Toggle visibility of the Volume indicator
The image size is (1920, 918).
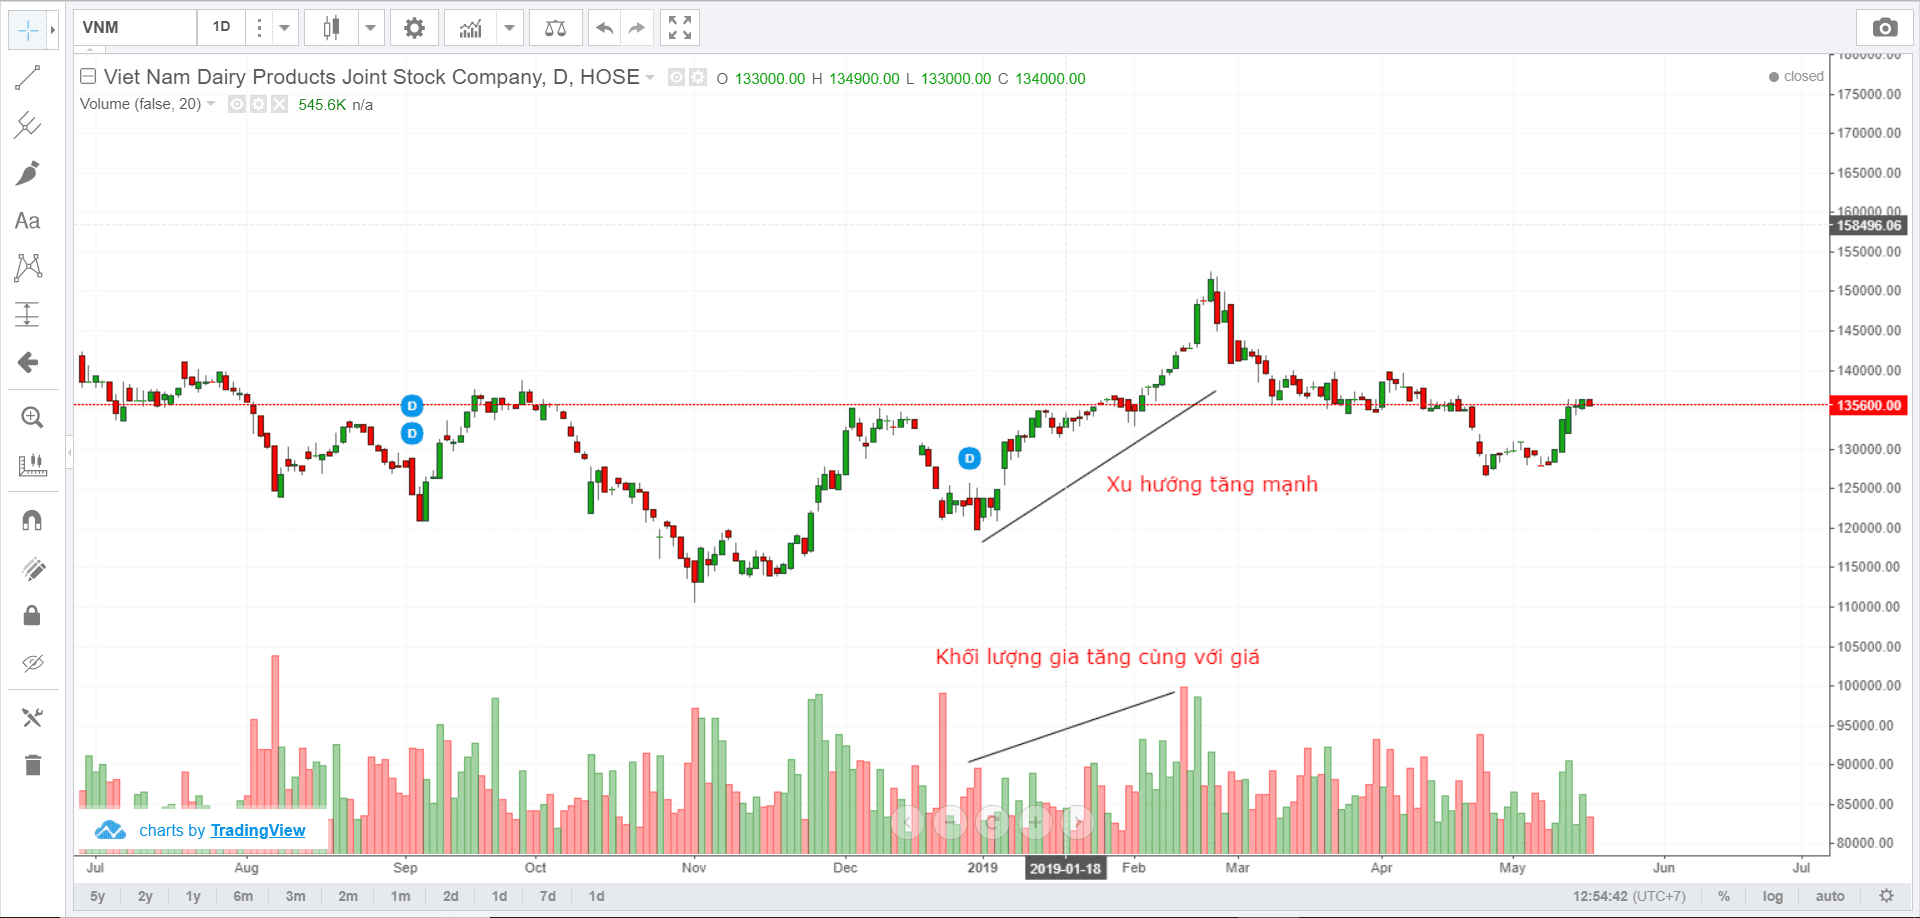(237, 104)
